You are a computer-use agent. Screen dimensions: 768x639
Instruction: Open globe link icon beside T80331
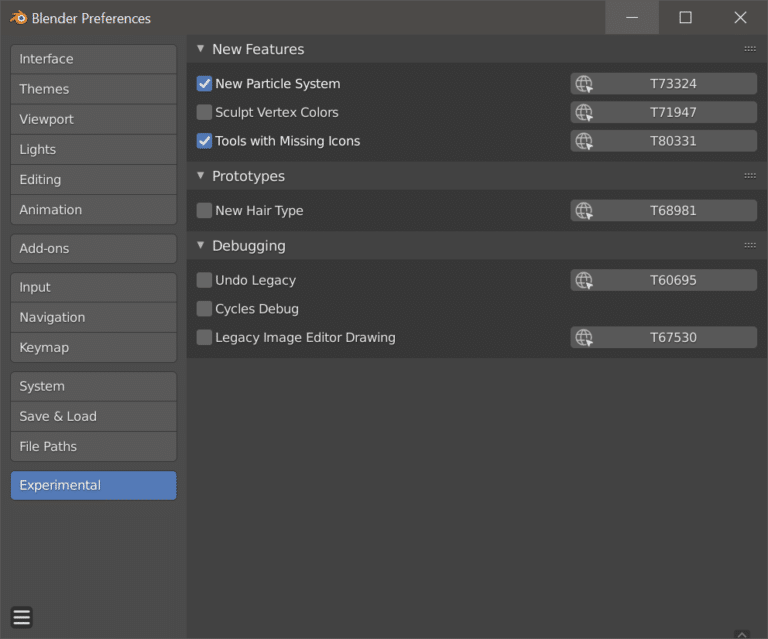584,141
